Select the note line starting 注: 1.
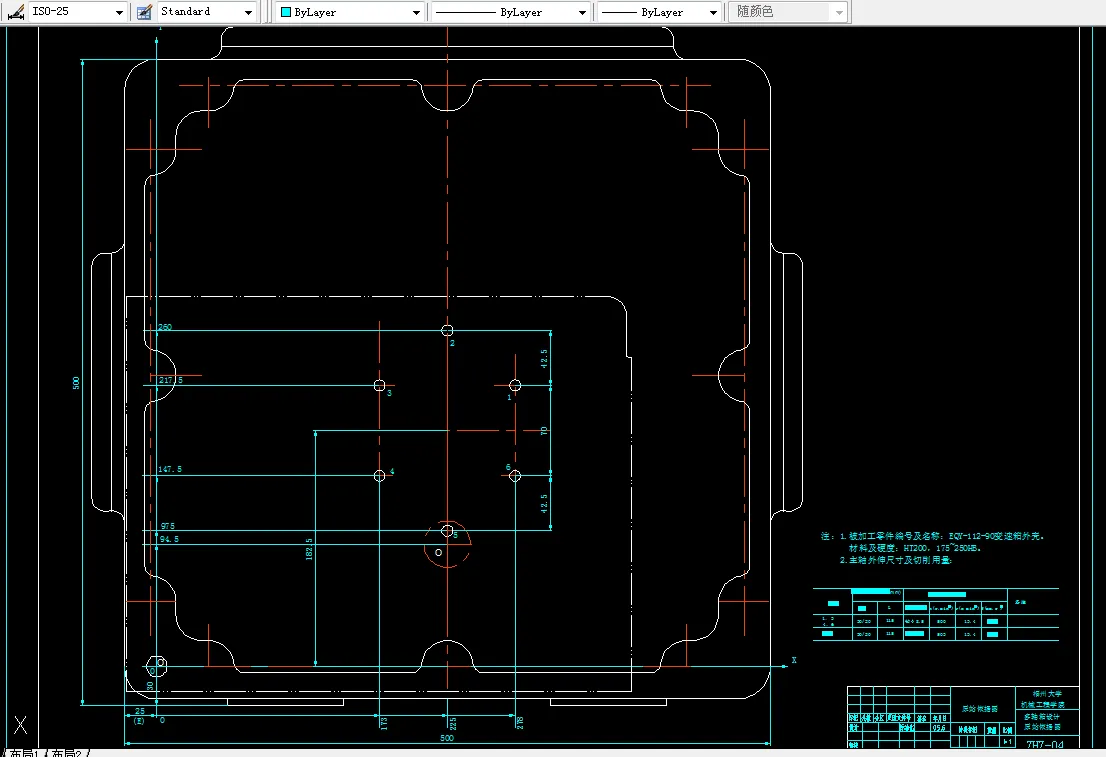Image resolution: width=1106 pixels, height=757 pixels. 932,536
